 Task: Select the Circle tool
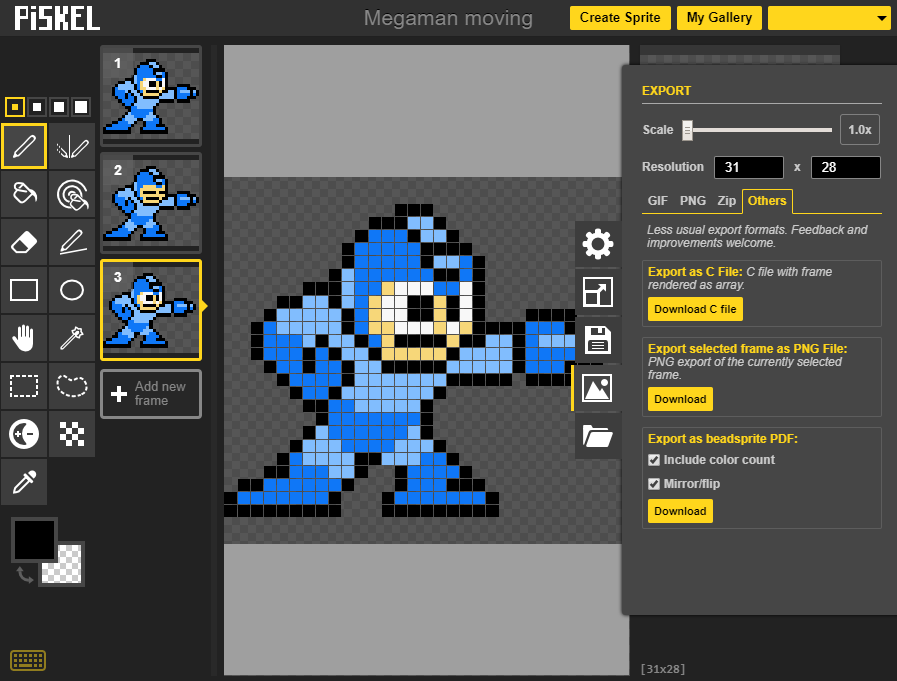(x=72, y=290)
